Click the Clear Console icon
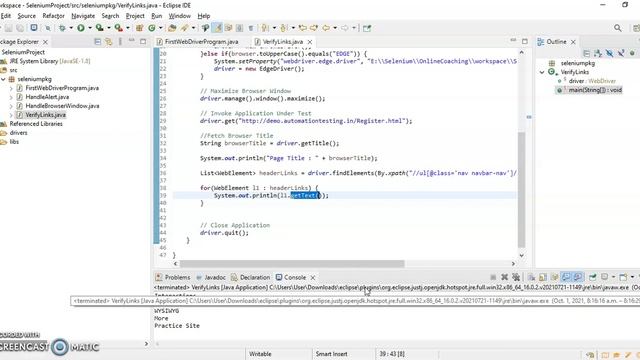Screen dimensions: 640x360 pos(531,277)
